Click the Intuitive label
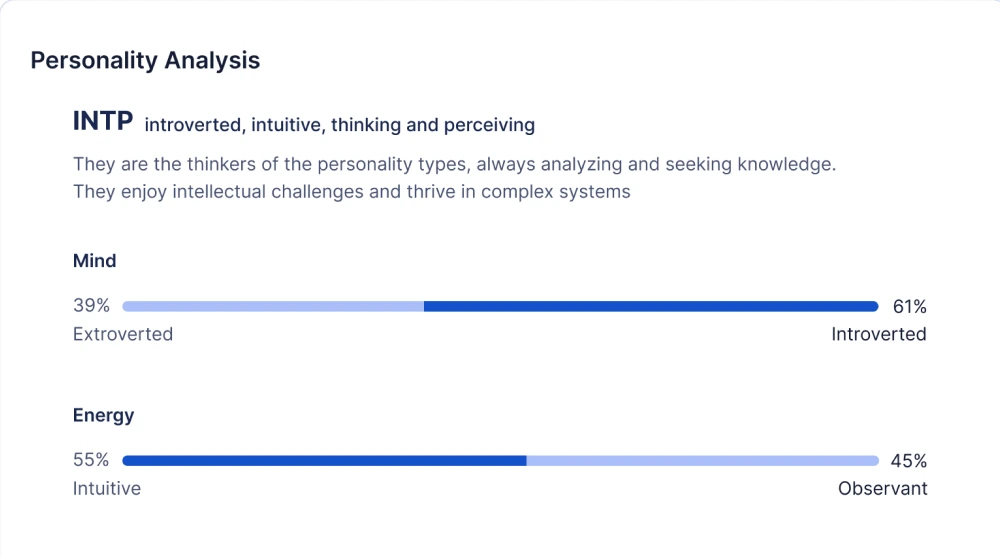Image resolution: width=1000 pixels, height=557 pixels. (107, 489)
